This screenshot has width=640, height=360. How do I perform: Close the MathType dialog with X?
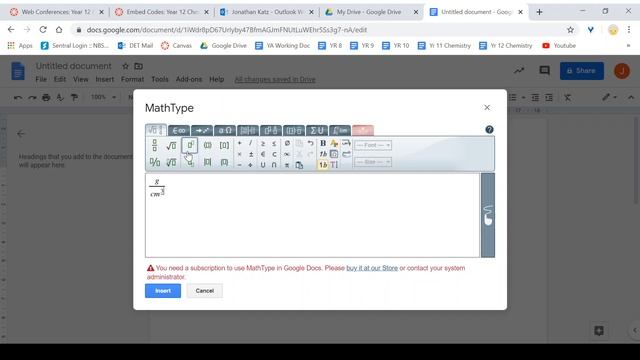[x=487, y=107]
